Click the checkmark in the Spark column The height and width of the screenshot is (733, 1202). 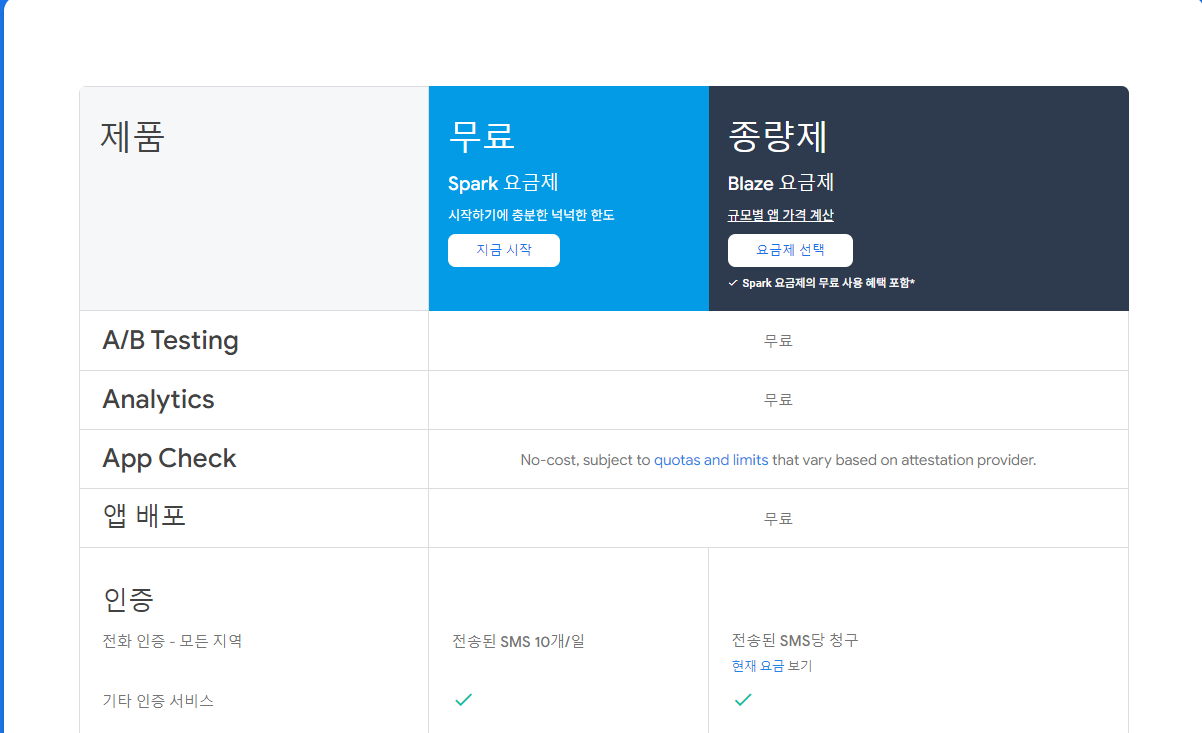click(x=463, y=700)
